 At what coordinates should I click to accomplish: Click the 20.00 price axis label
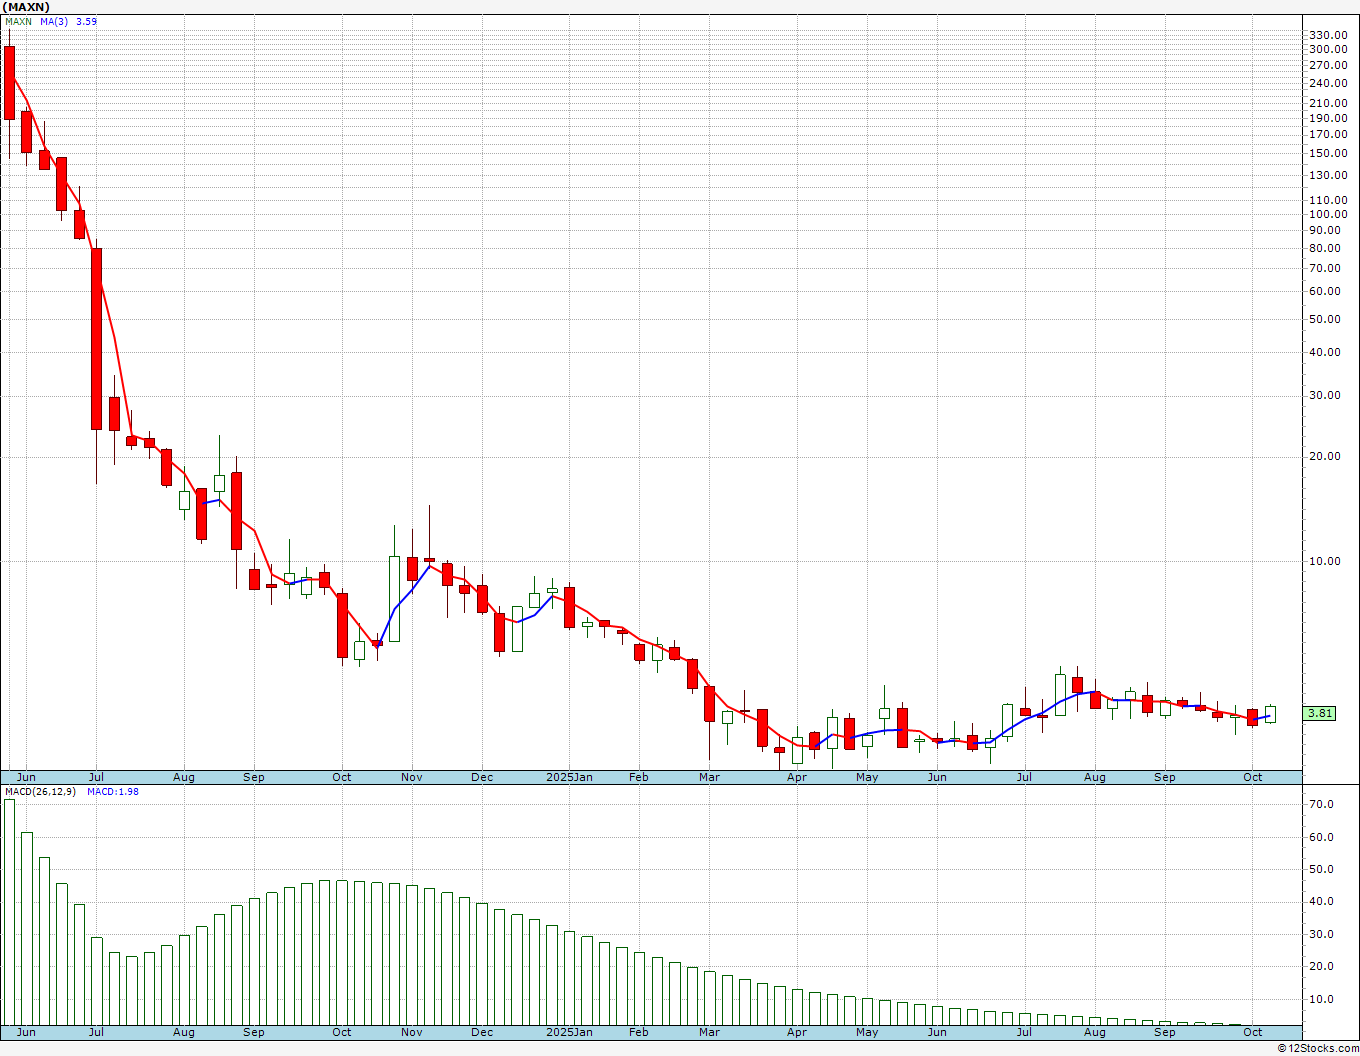[1326, 457]
